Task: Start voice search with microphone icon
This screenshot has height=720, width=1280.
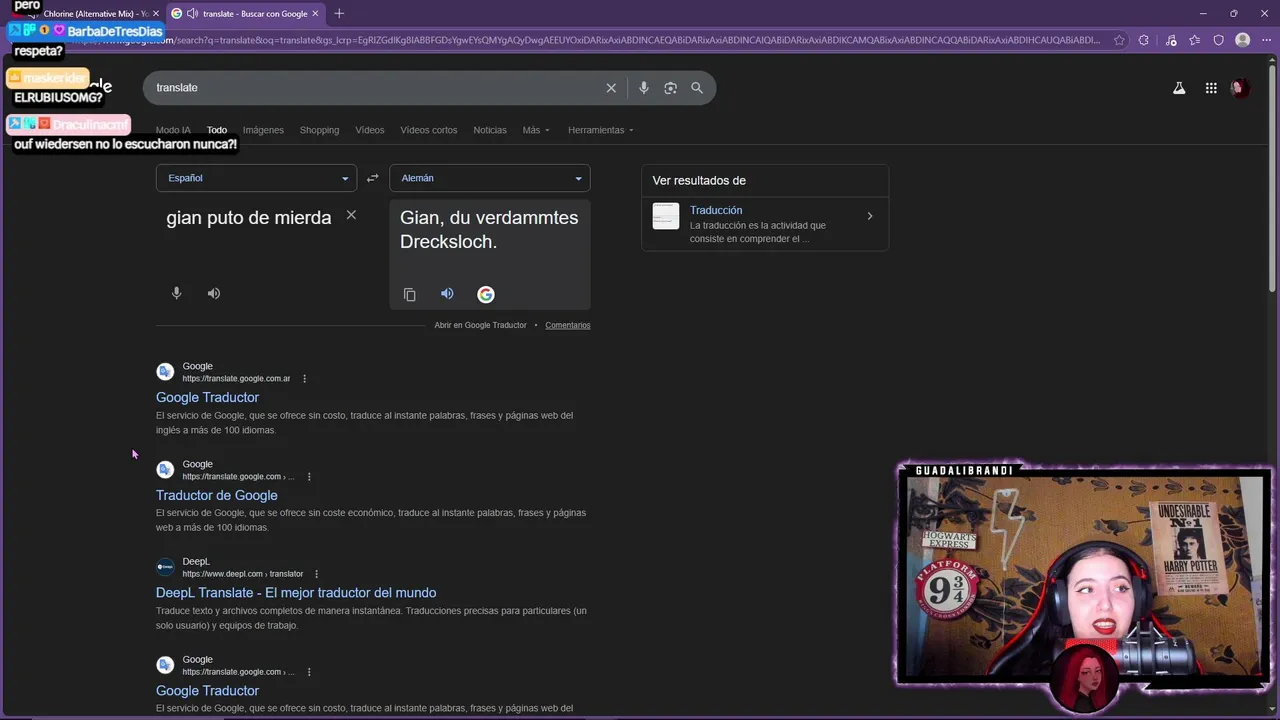Action: 644,88
